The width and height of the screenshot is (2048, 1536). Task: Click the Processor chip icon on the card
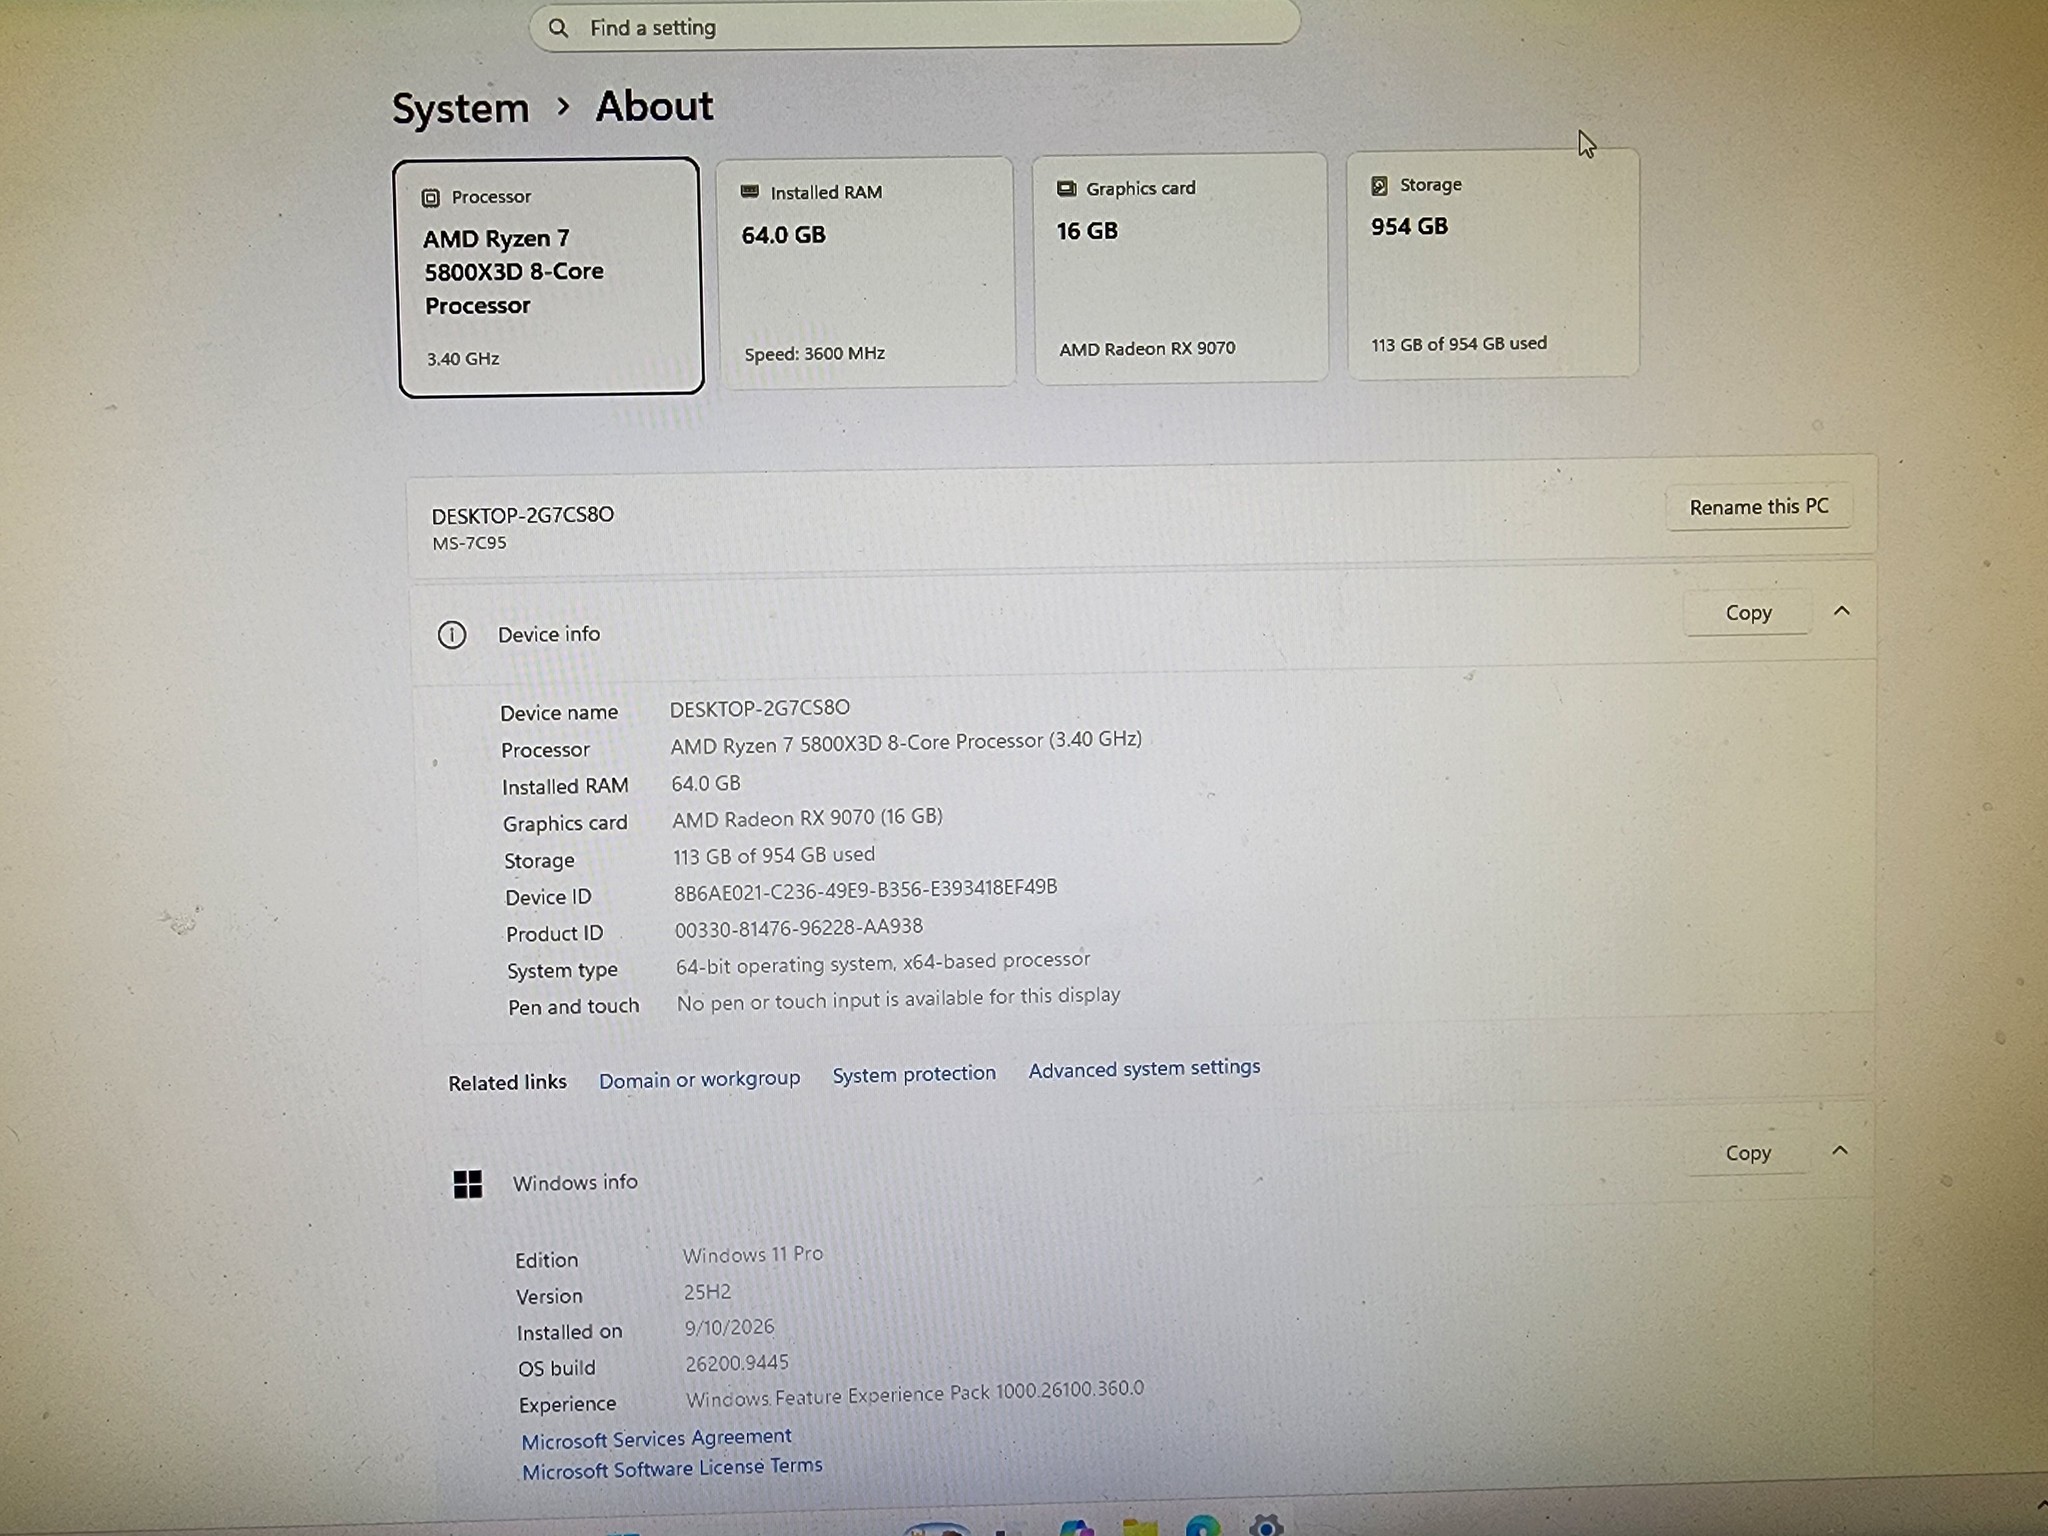point(431,198)
